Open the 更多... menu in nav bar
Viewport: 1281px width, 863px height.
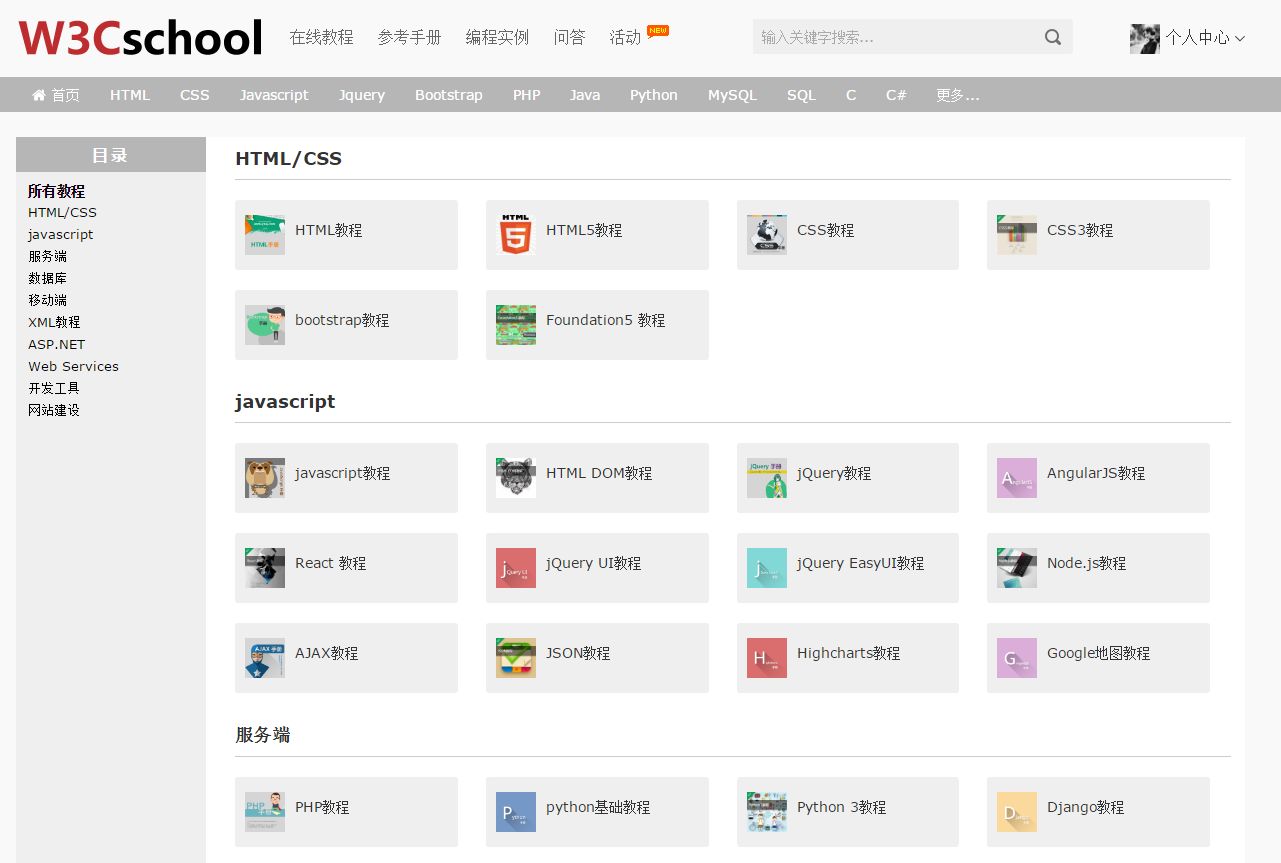pyautogui.click(x=958, y=95)
